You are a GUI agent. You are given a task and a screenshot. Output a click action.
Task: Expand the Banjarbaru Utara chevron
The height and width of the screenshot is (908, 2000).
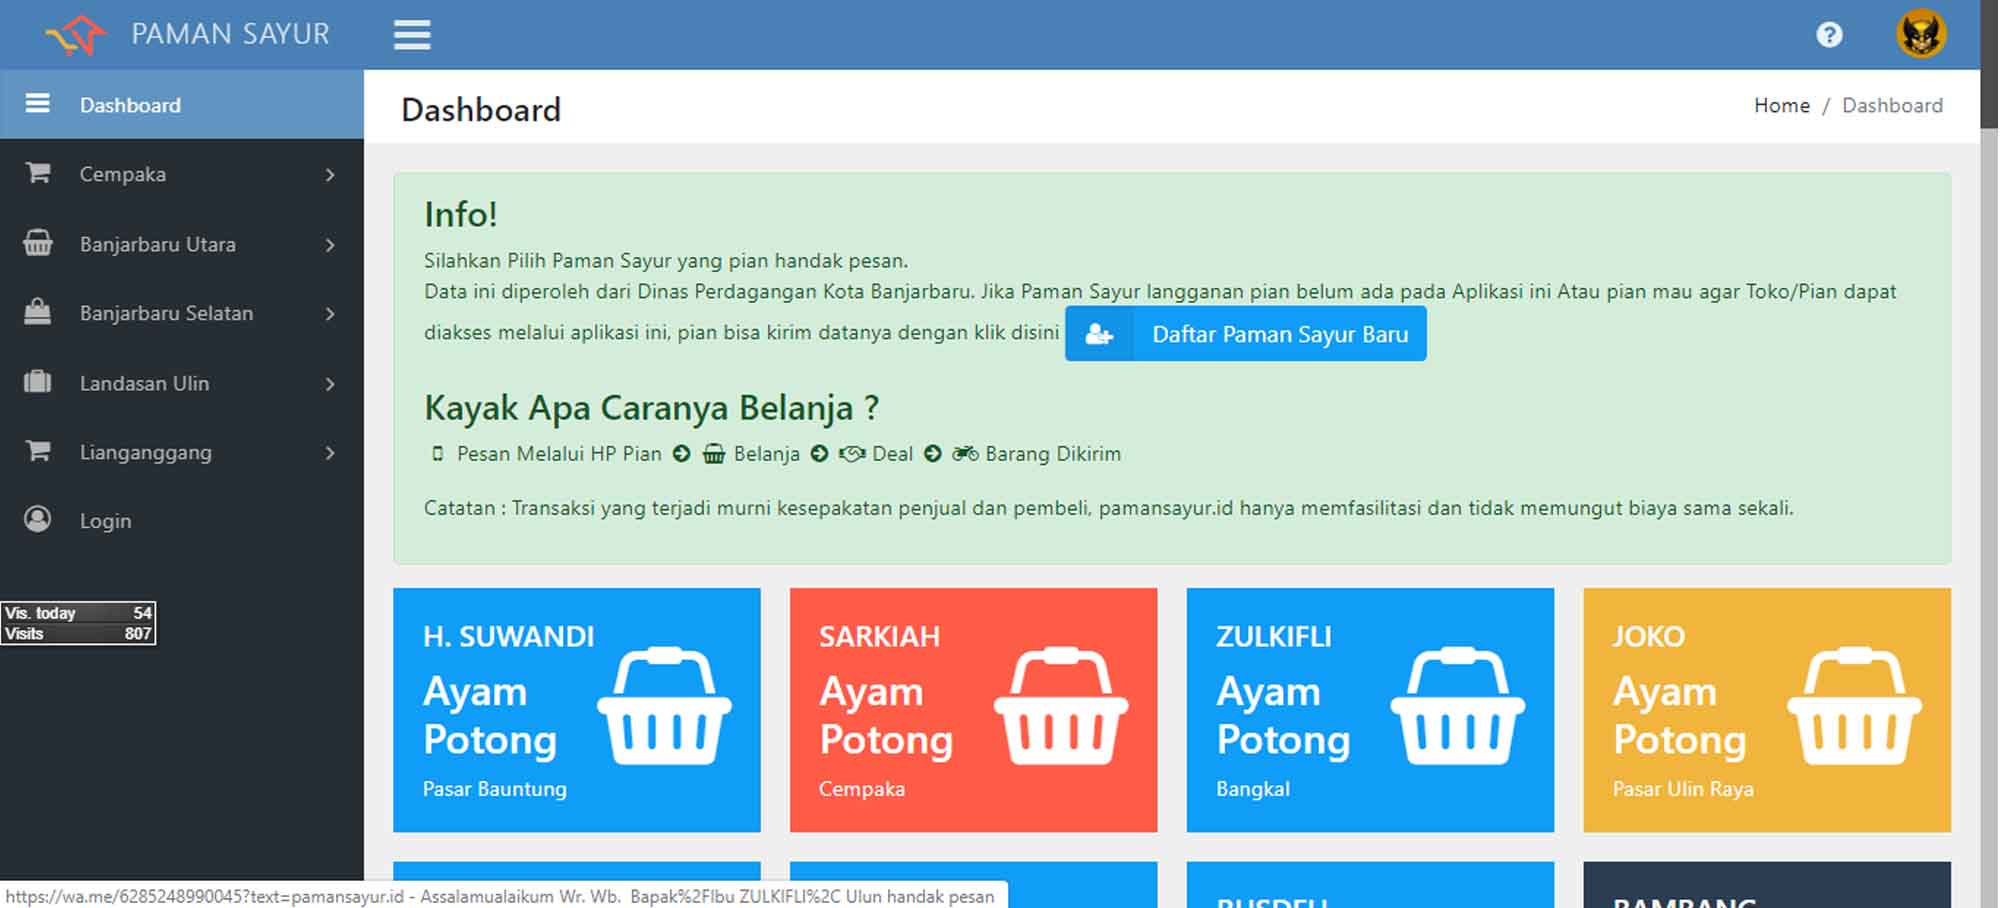330,245
